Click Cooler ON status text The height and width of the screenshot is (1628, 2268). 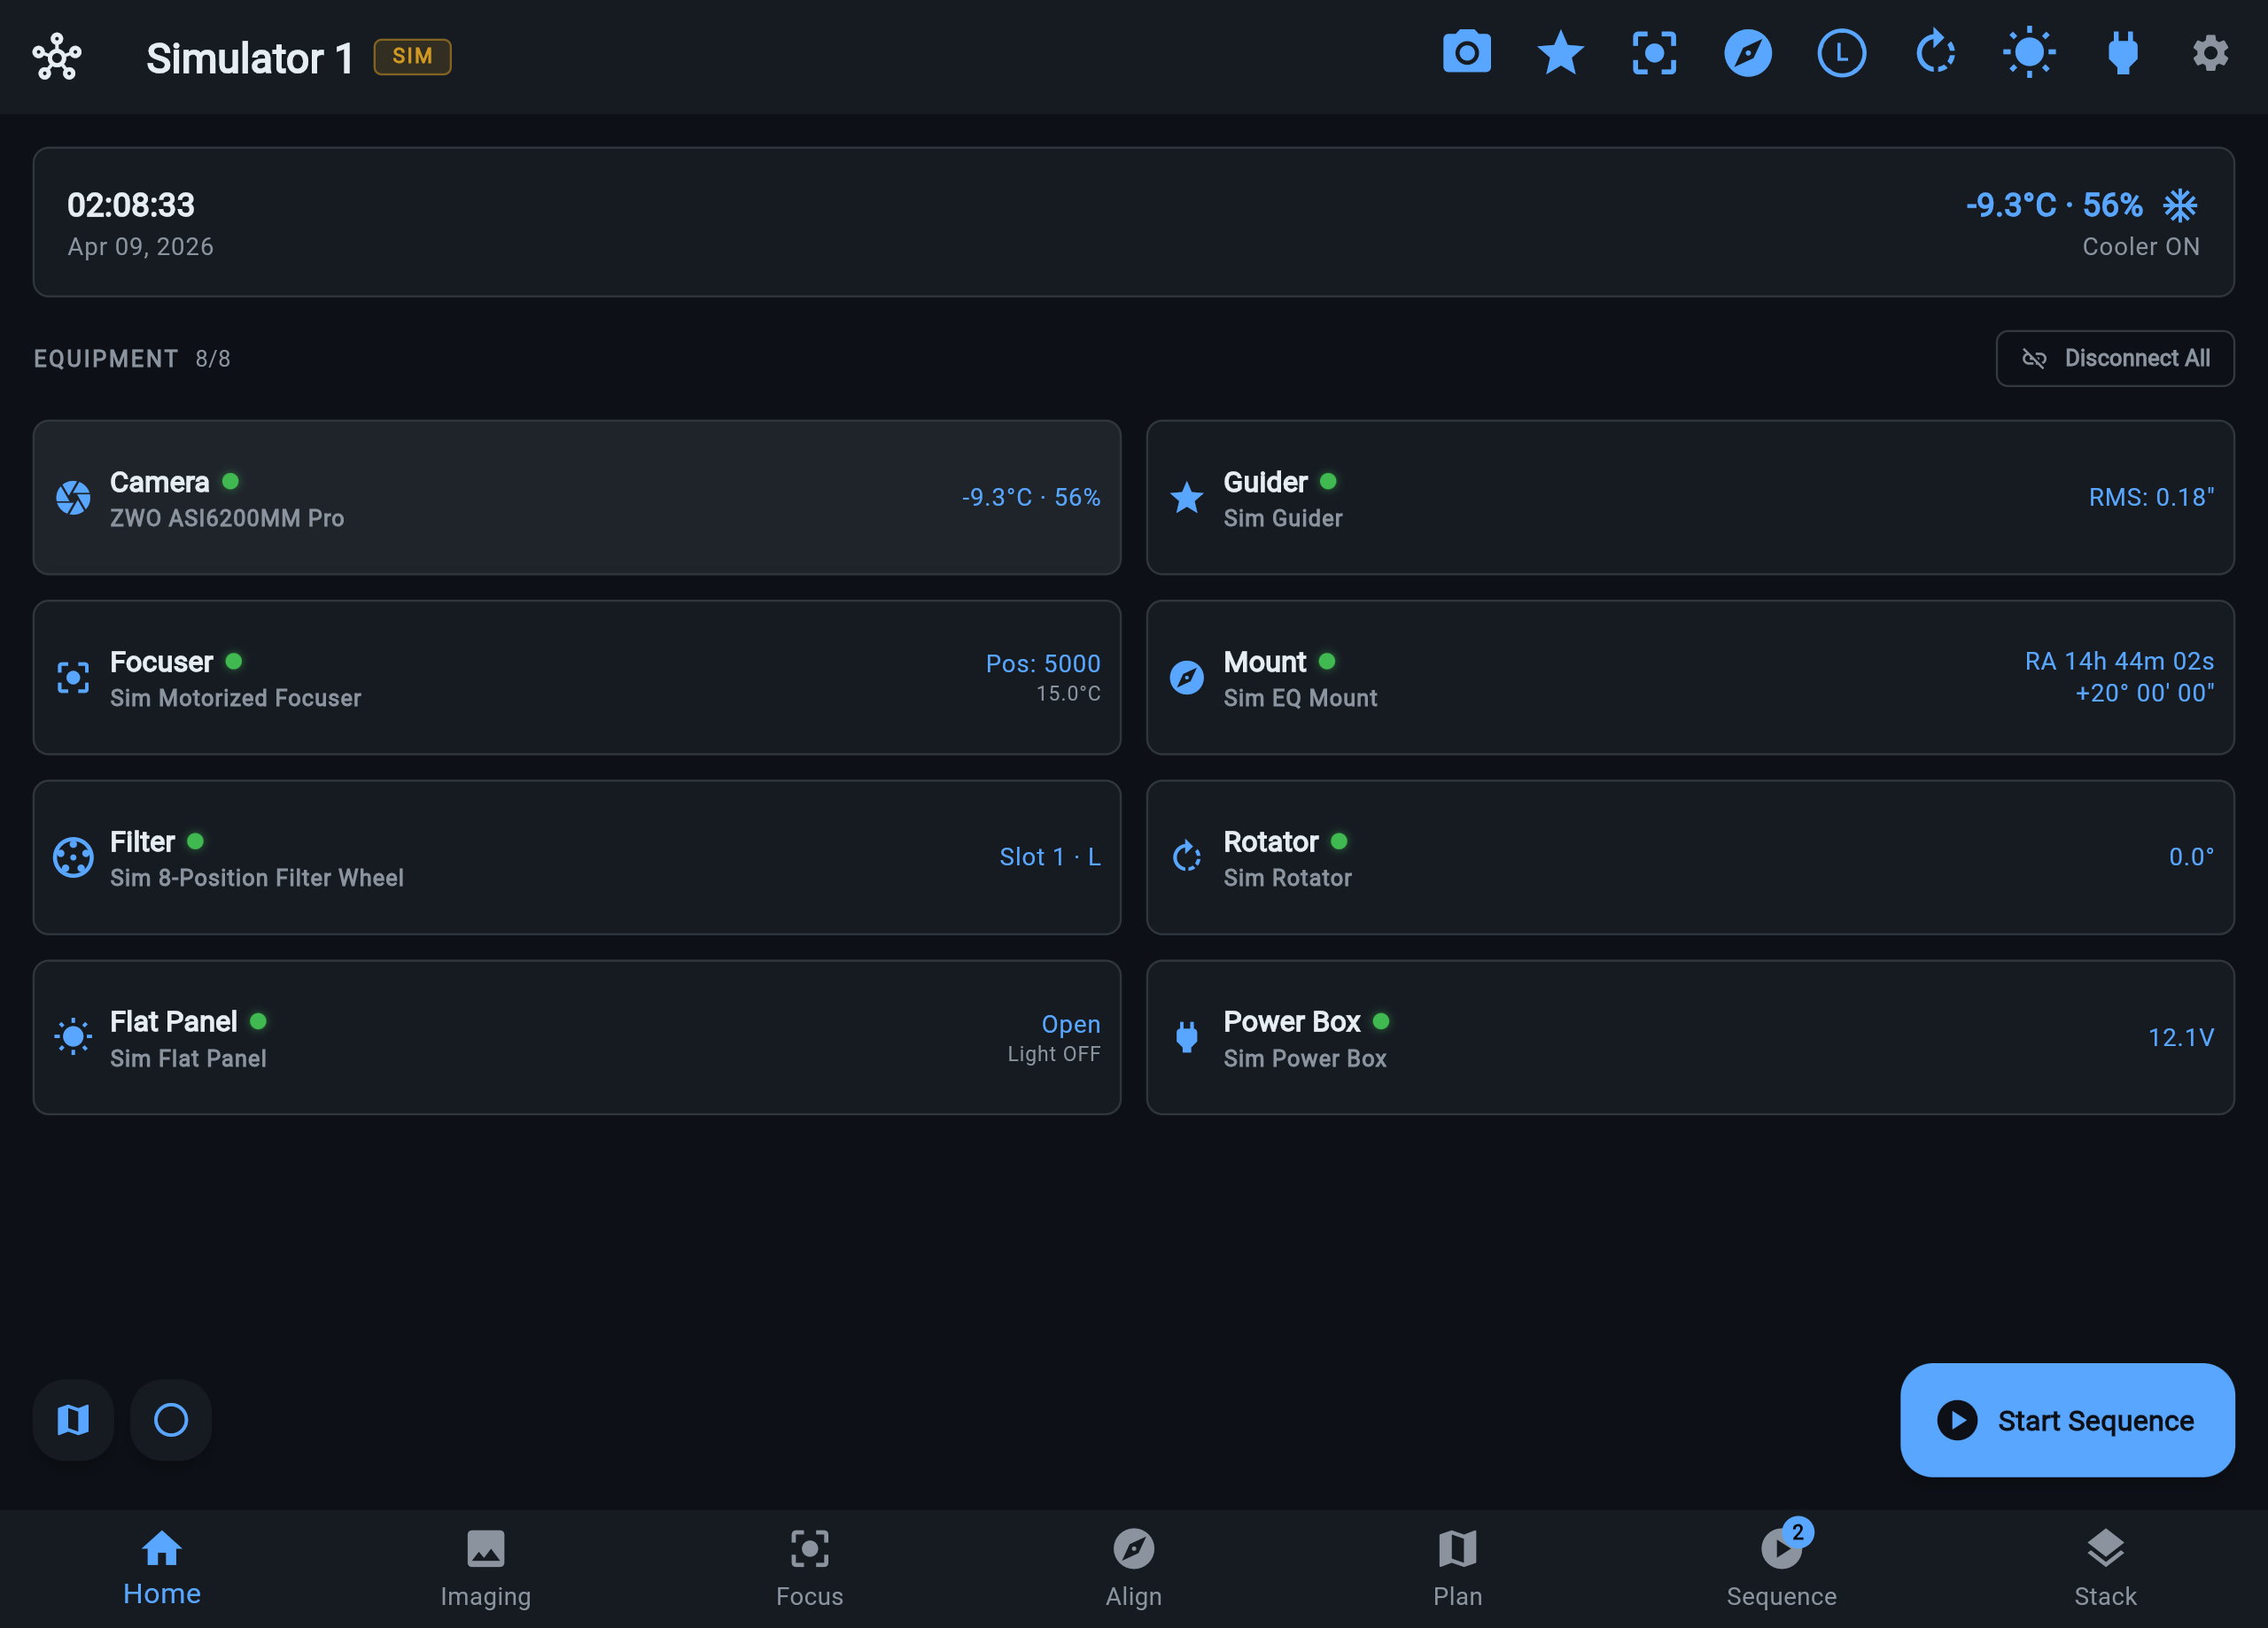[x=2141, y=246]
